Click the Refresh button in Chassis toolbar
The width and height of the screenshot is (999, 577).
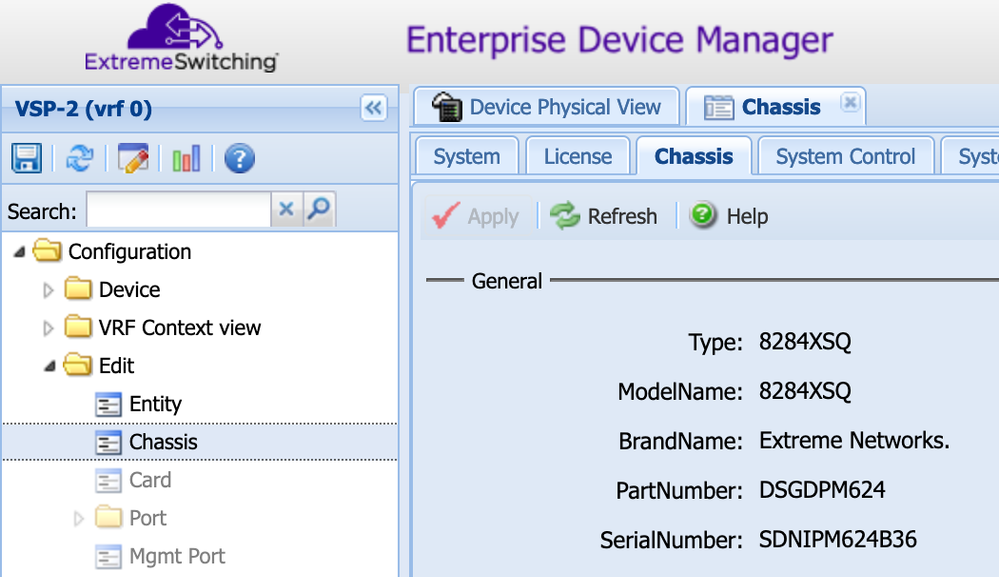[603, 217]
